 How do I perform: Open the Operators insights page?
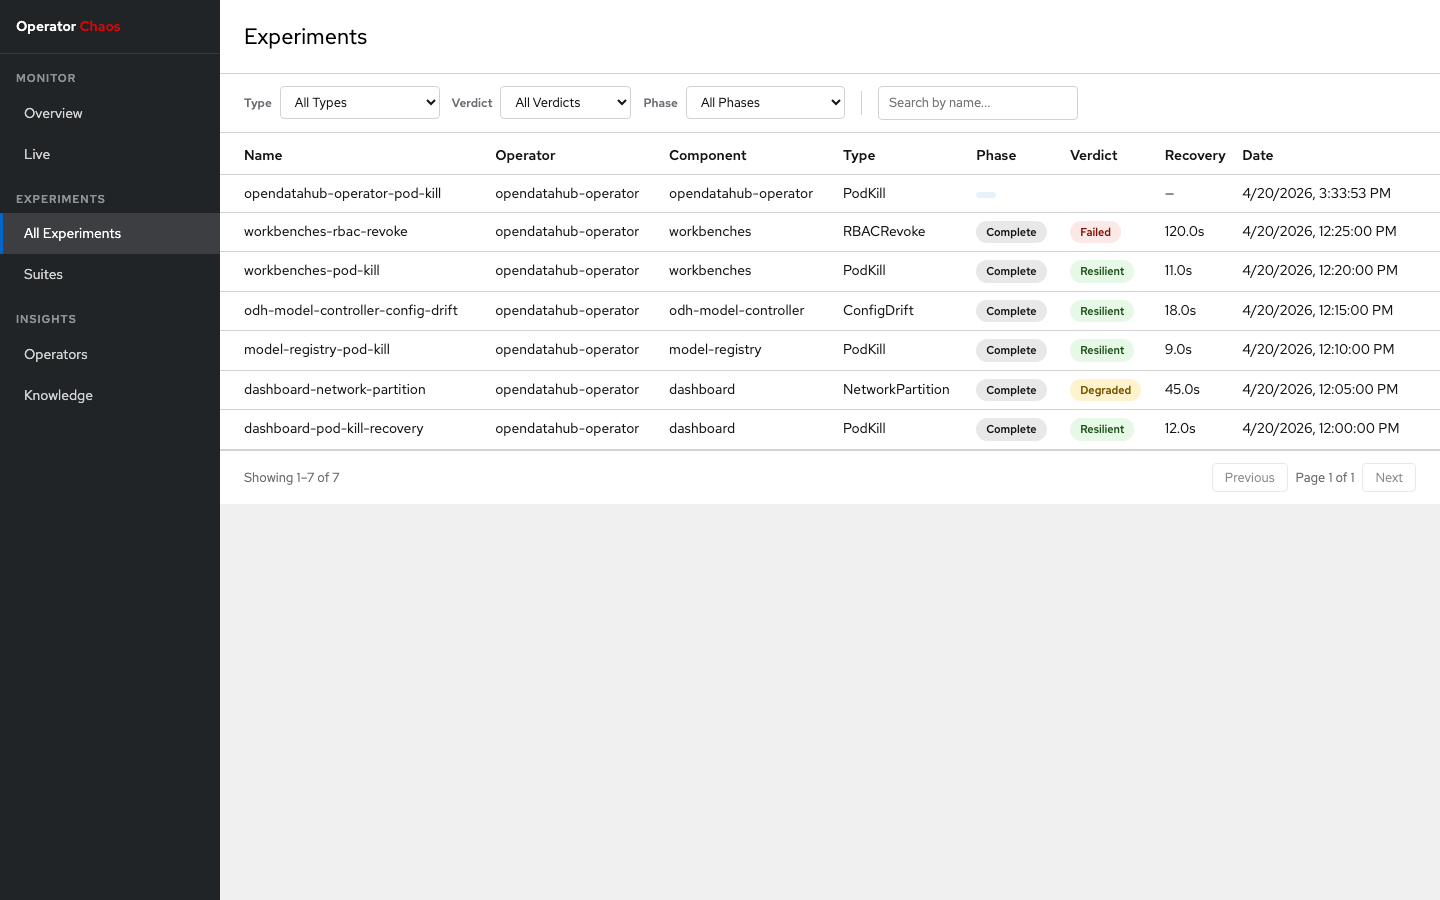click(56, 355)
